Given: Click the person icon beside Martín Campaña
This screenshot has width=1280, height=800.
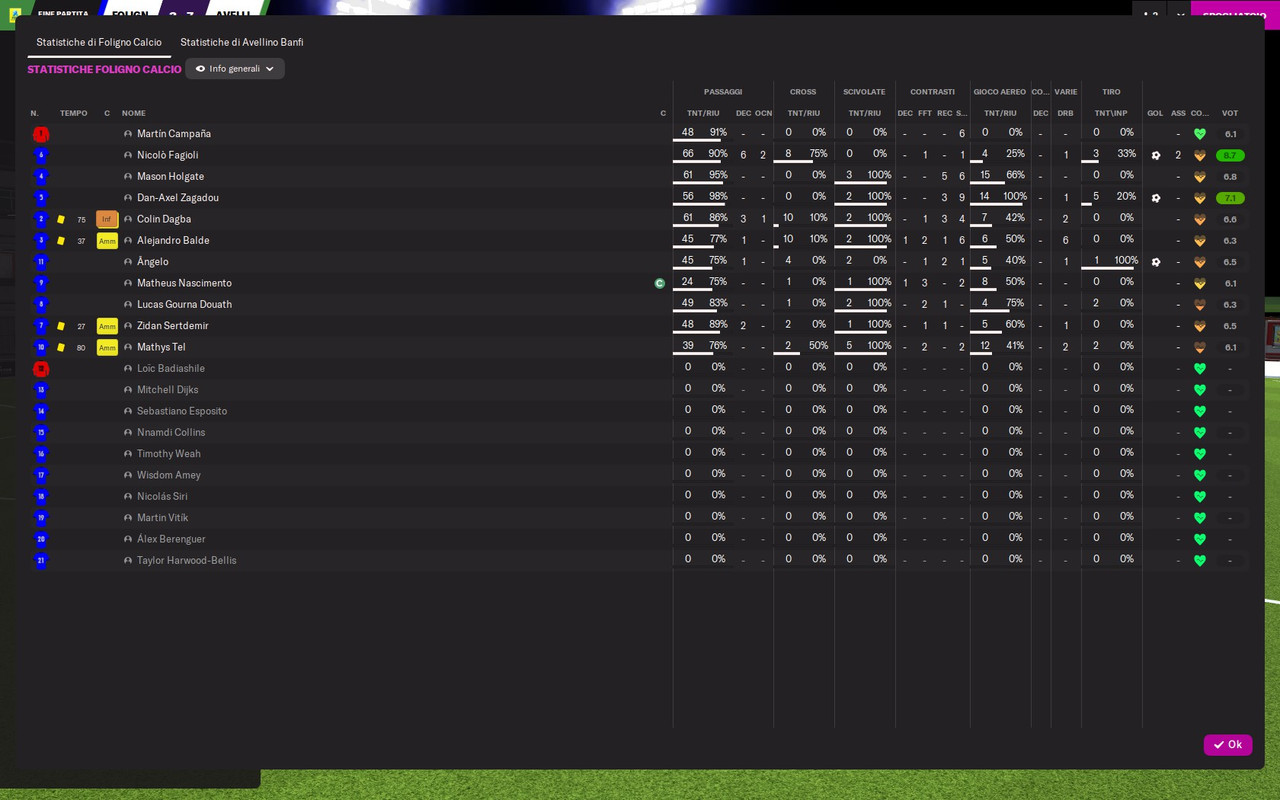Looking at the screenshot, I should click(128, 134).
